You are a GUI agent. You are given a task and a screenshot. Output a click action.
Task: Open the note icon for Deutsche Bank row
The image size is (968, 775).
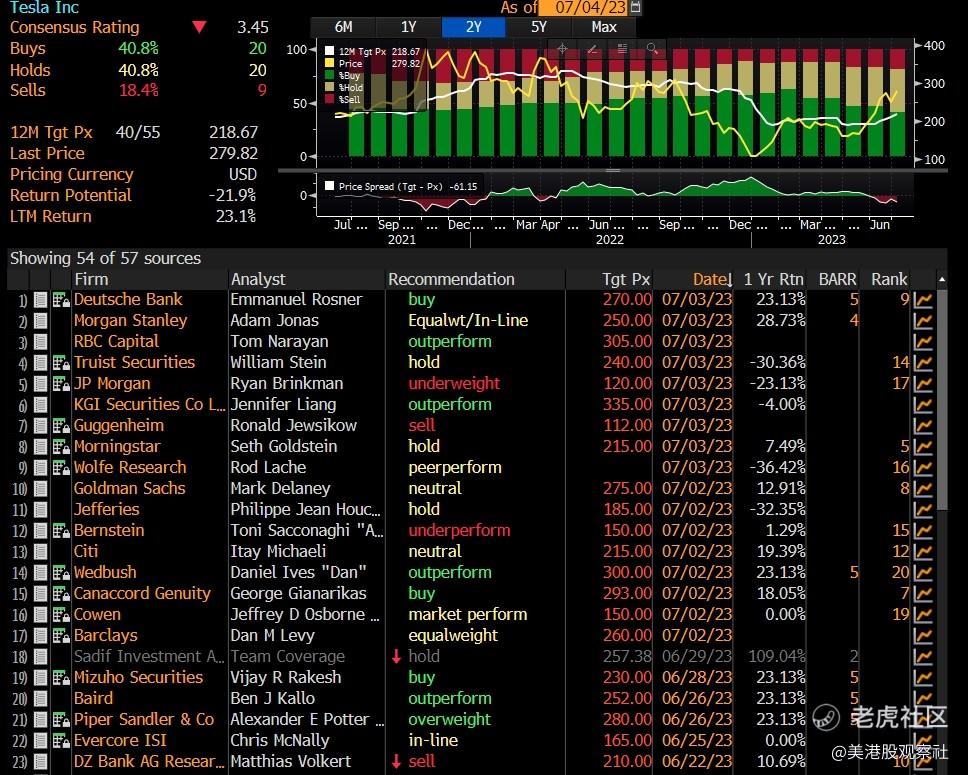click(x=41, y=300)
